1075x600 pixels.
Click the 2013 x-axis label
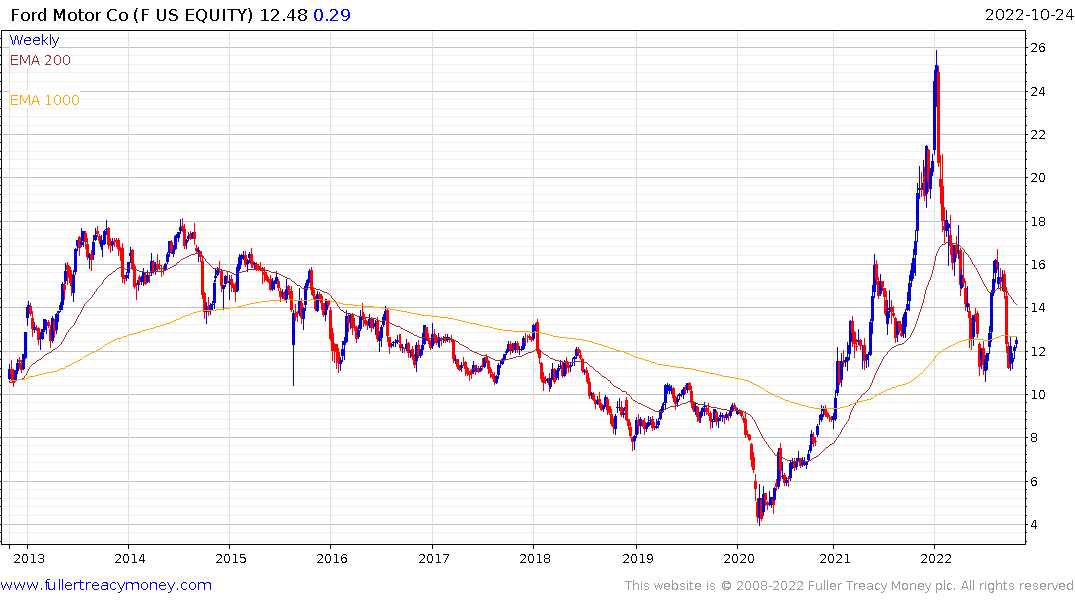click(29, 558)
